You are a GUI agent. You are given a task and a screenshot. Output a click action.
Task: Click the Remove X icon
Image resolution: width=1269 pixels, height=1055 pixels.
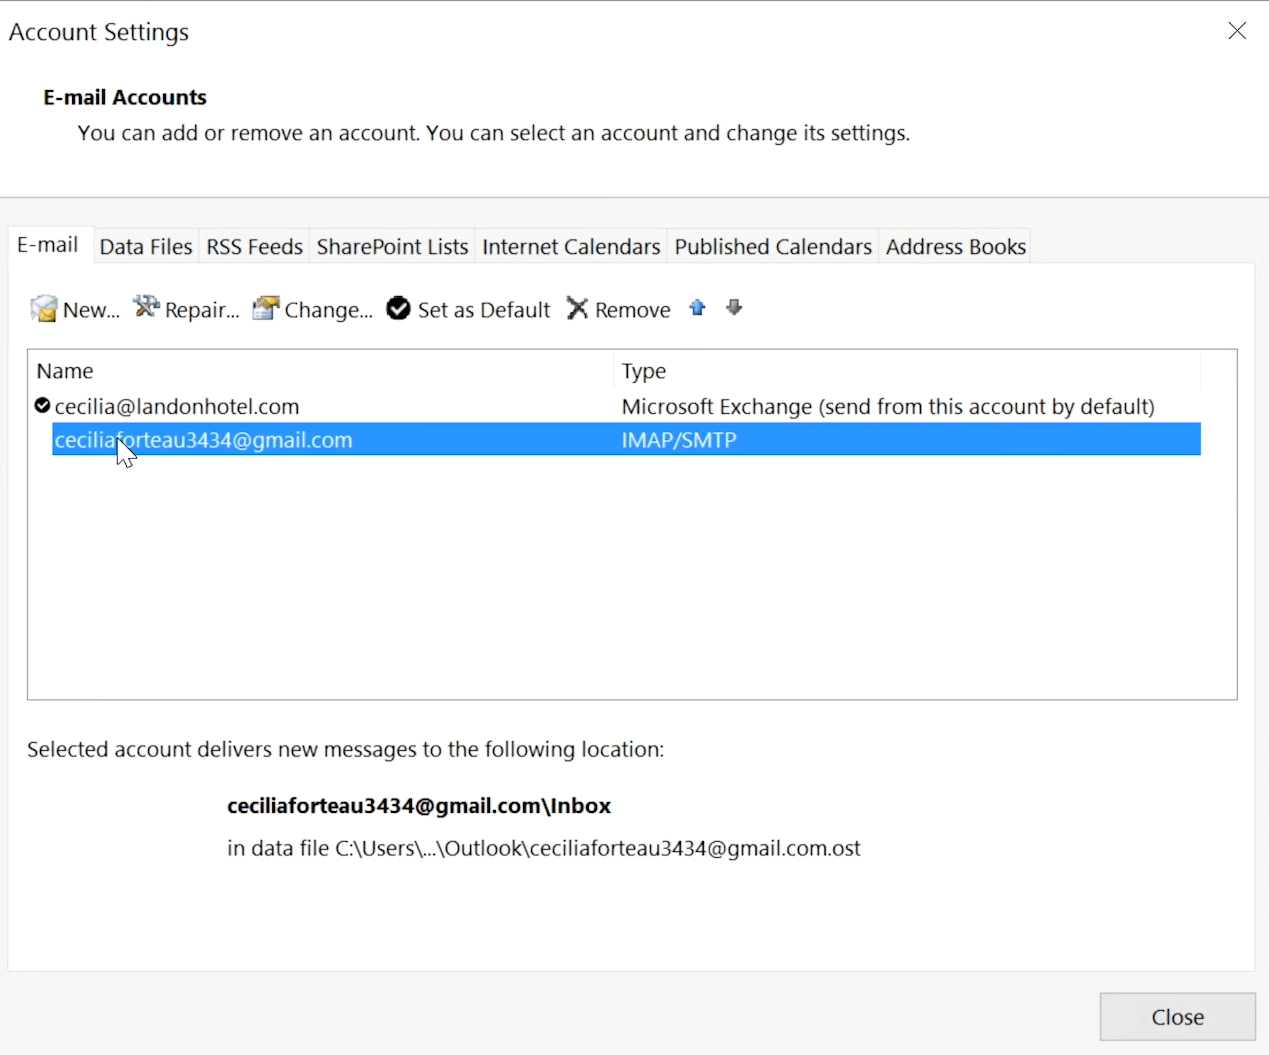click(577, 308)
